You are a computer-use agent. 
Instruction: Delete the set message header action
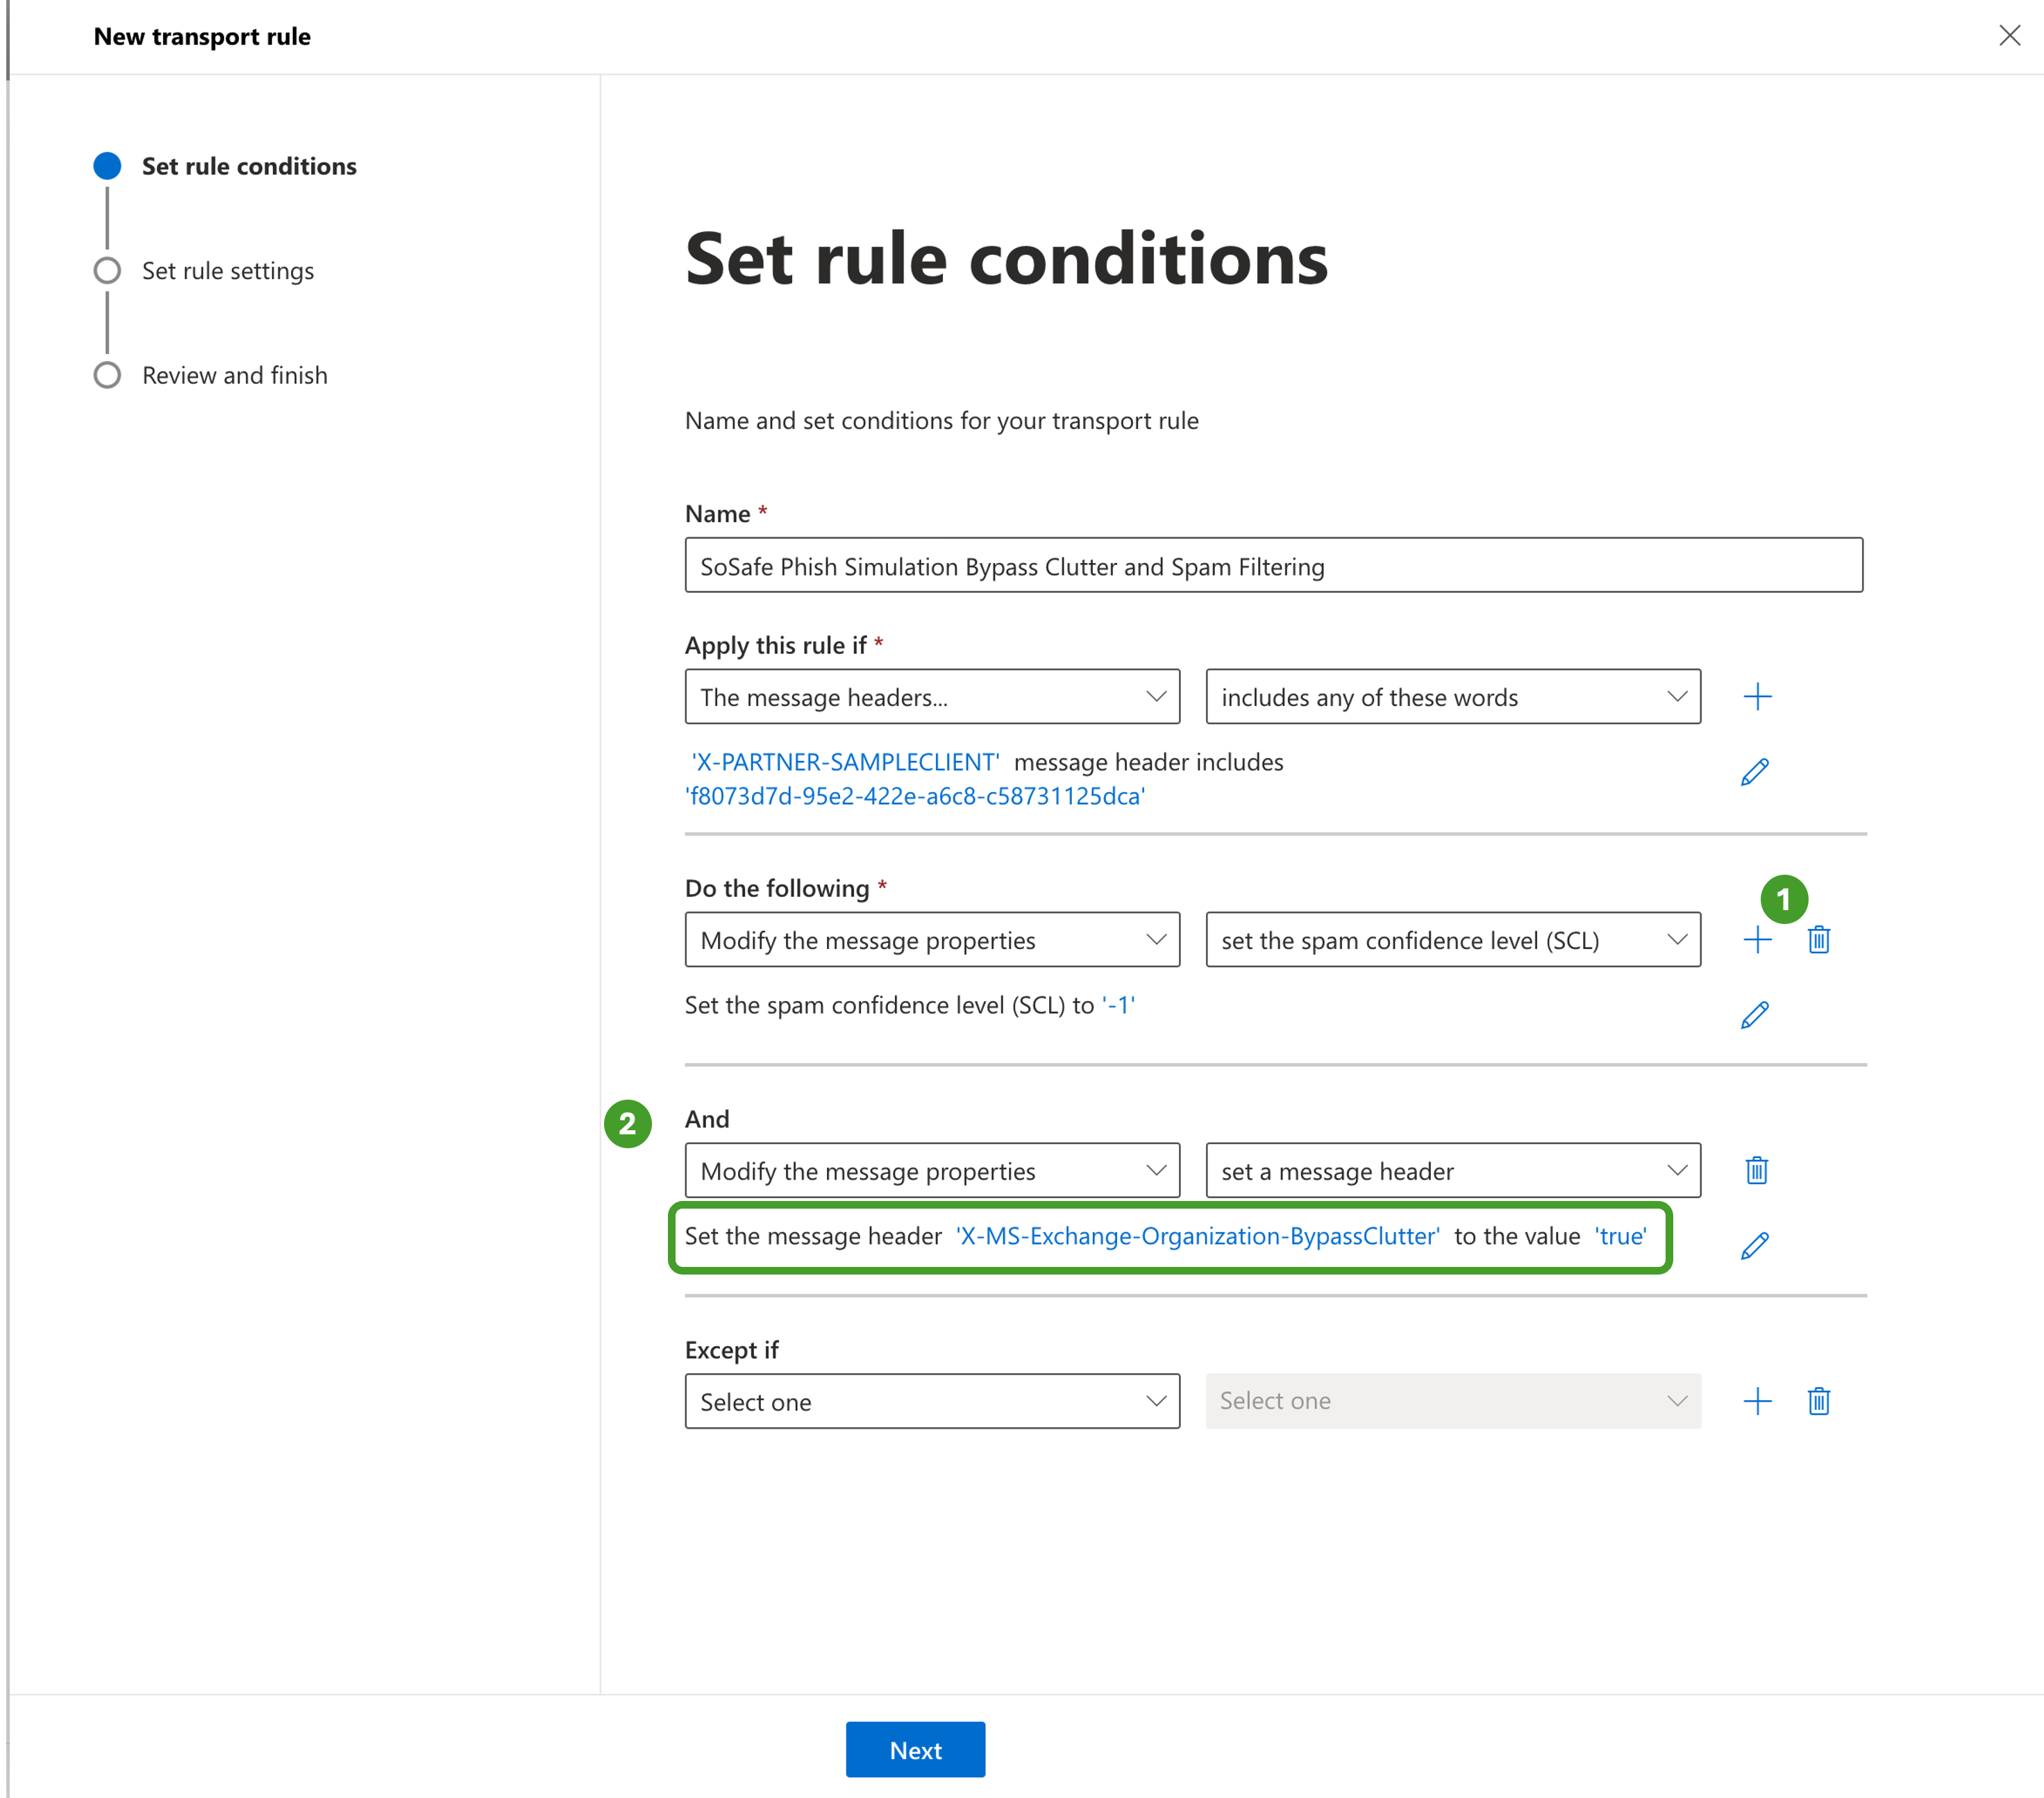click(x=1756, y=1171)
